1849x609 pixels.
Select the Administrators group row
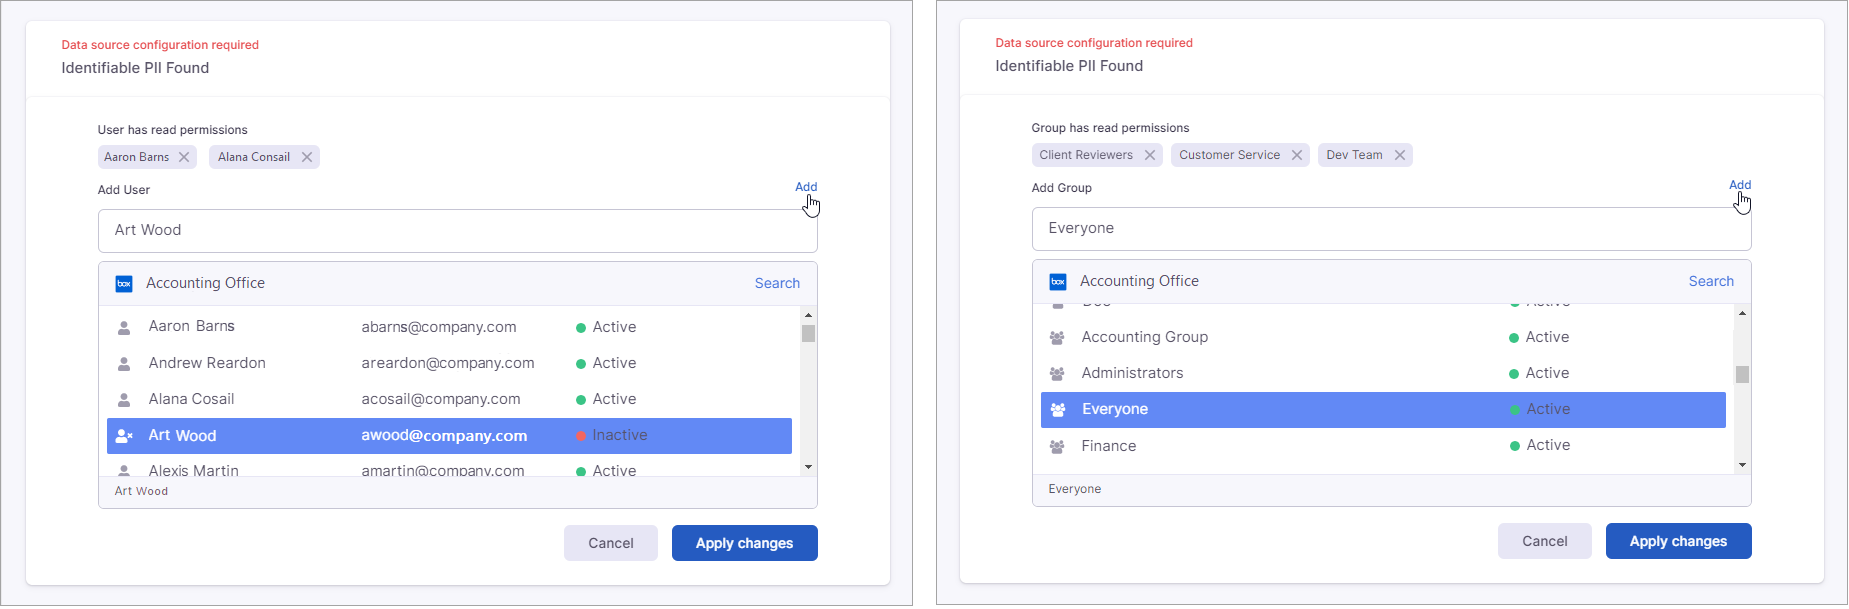click(x=1132, y=373)
